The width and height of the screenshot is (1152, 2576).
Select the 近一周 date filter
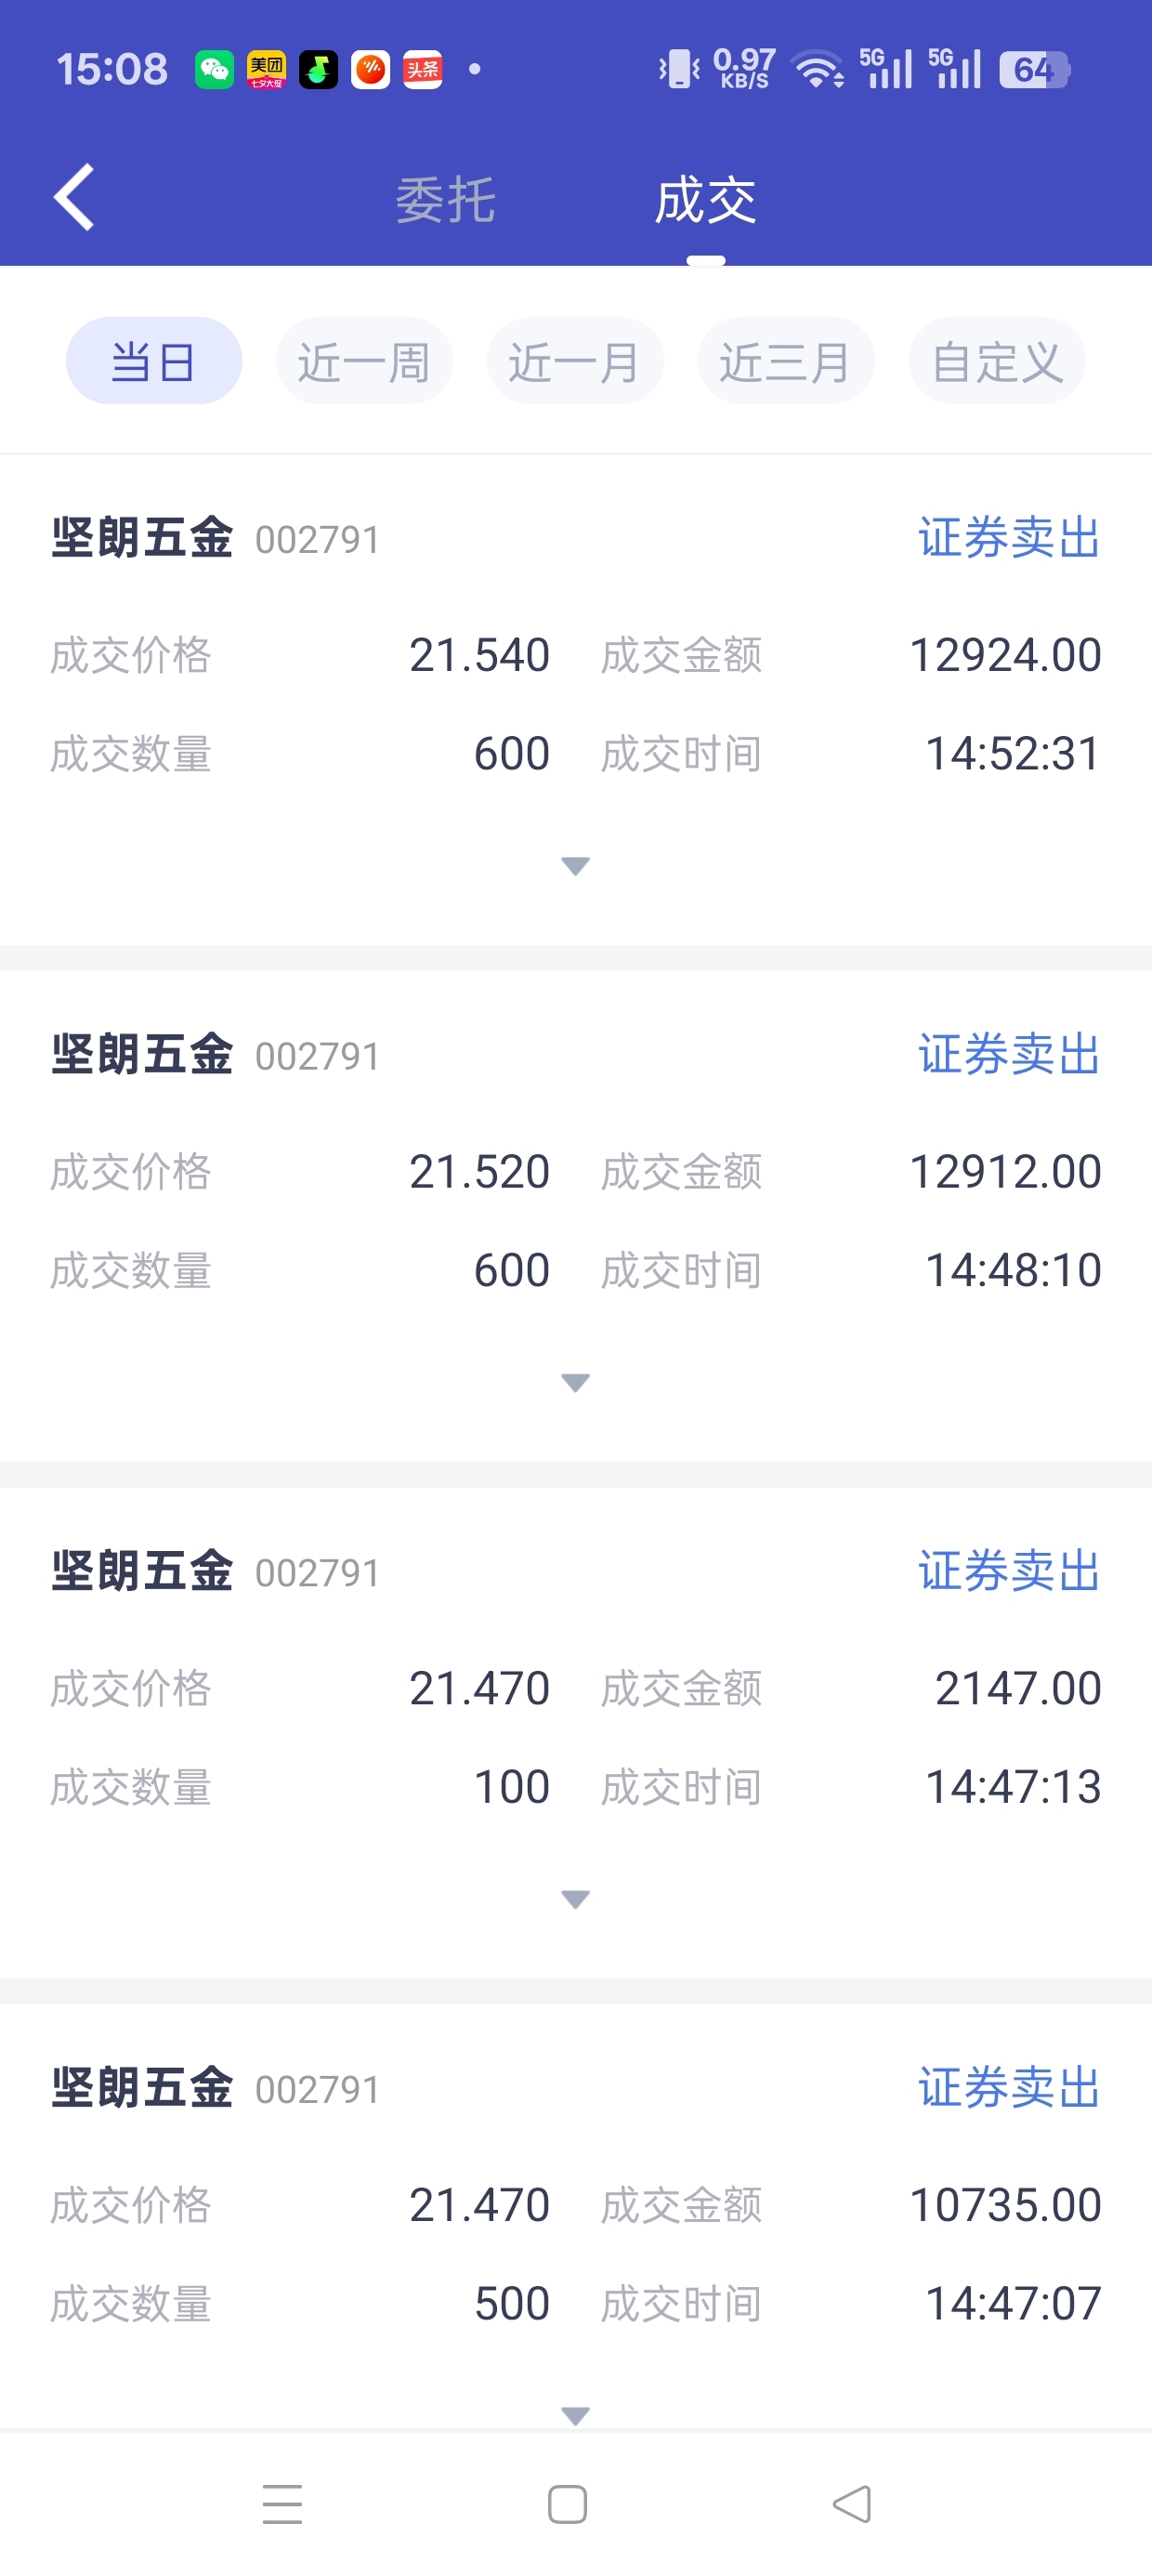point(364,361)
